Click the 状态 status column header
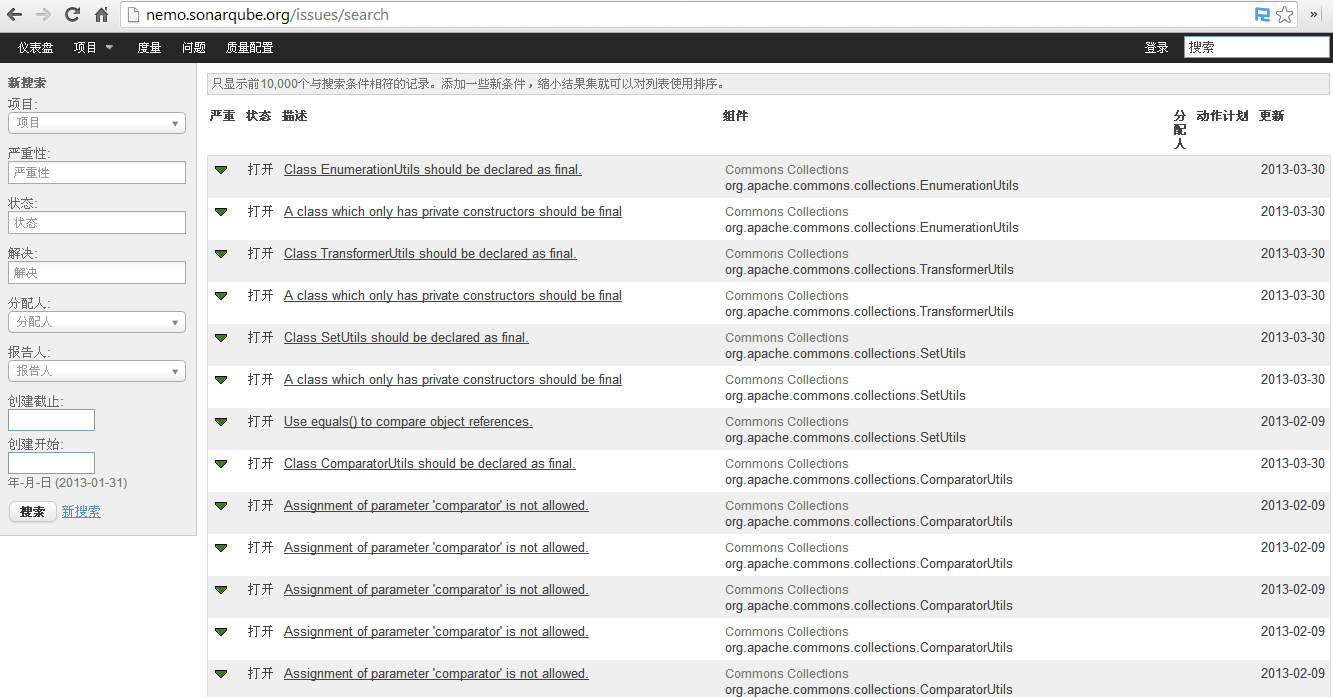This screenshot has height=697, width=1333. coord(258,116)
